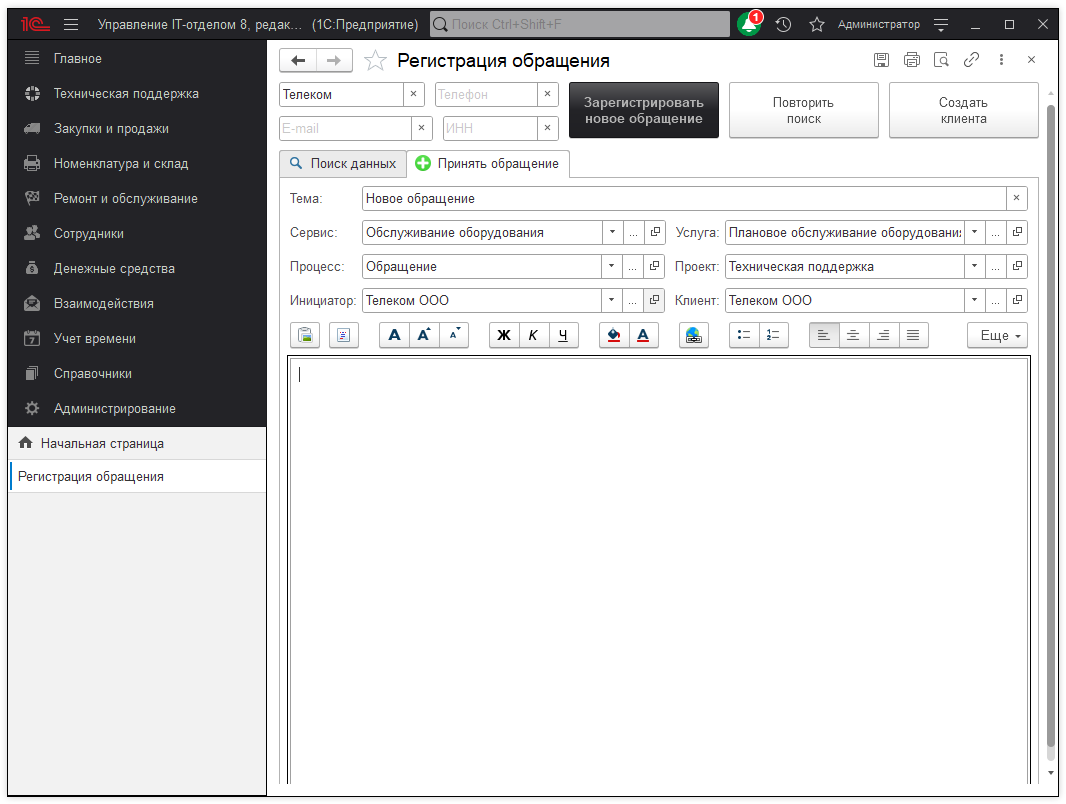This screenshot has height=804, width=1066.
Task: Open the history clock icon
Action: (783, 25)
